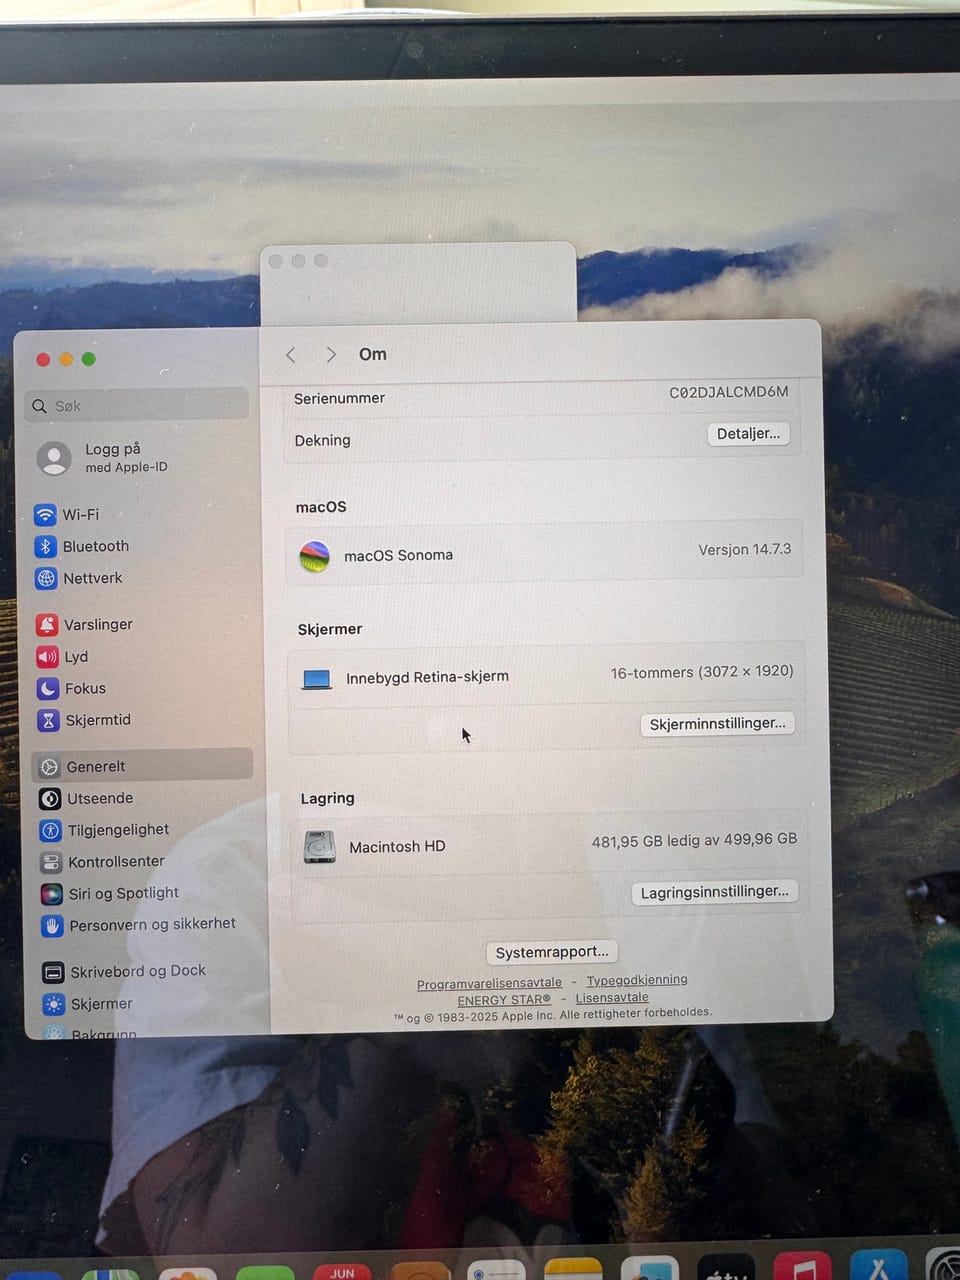
Task: Click the Systemrapport... button
Action: click(551, 952)
